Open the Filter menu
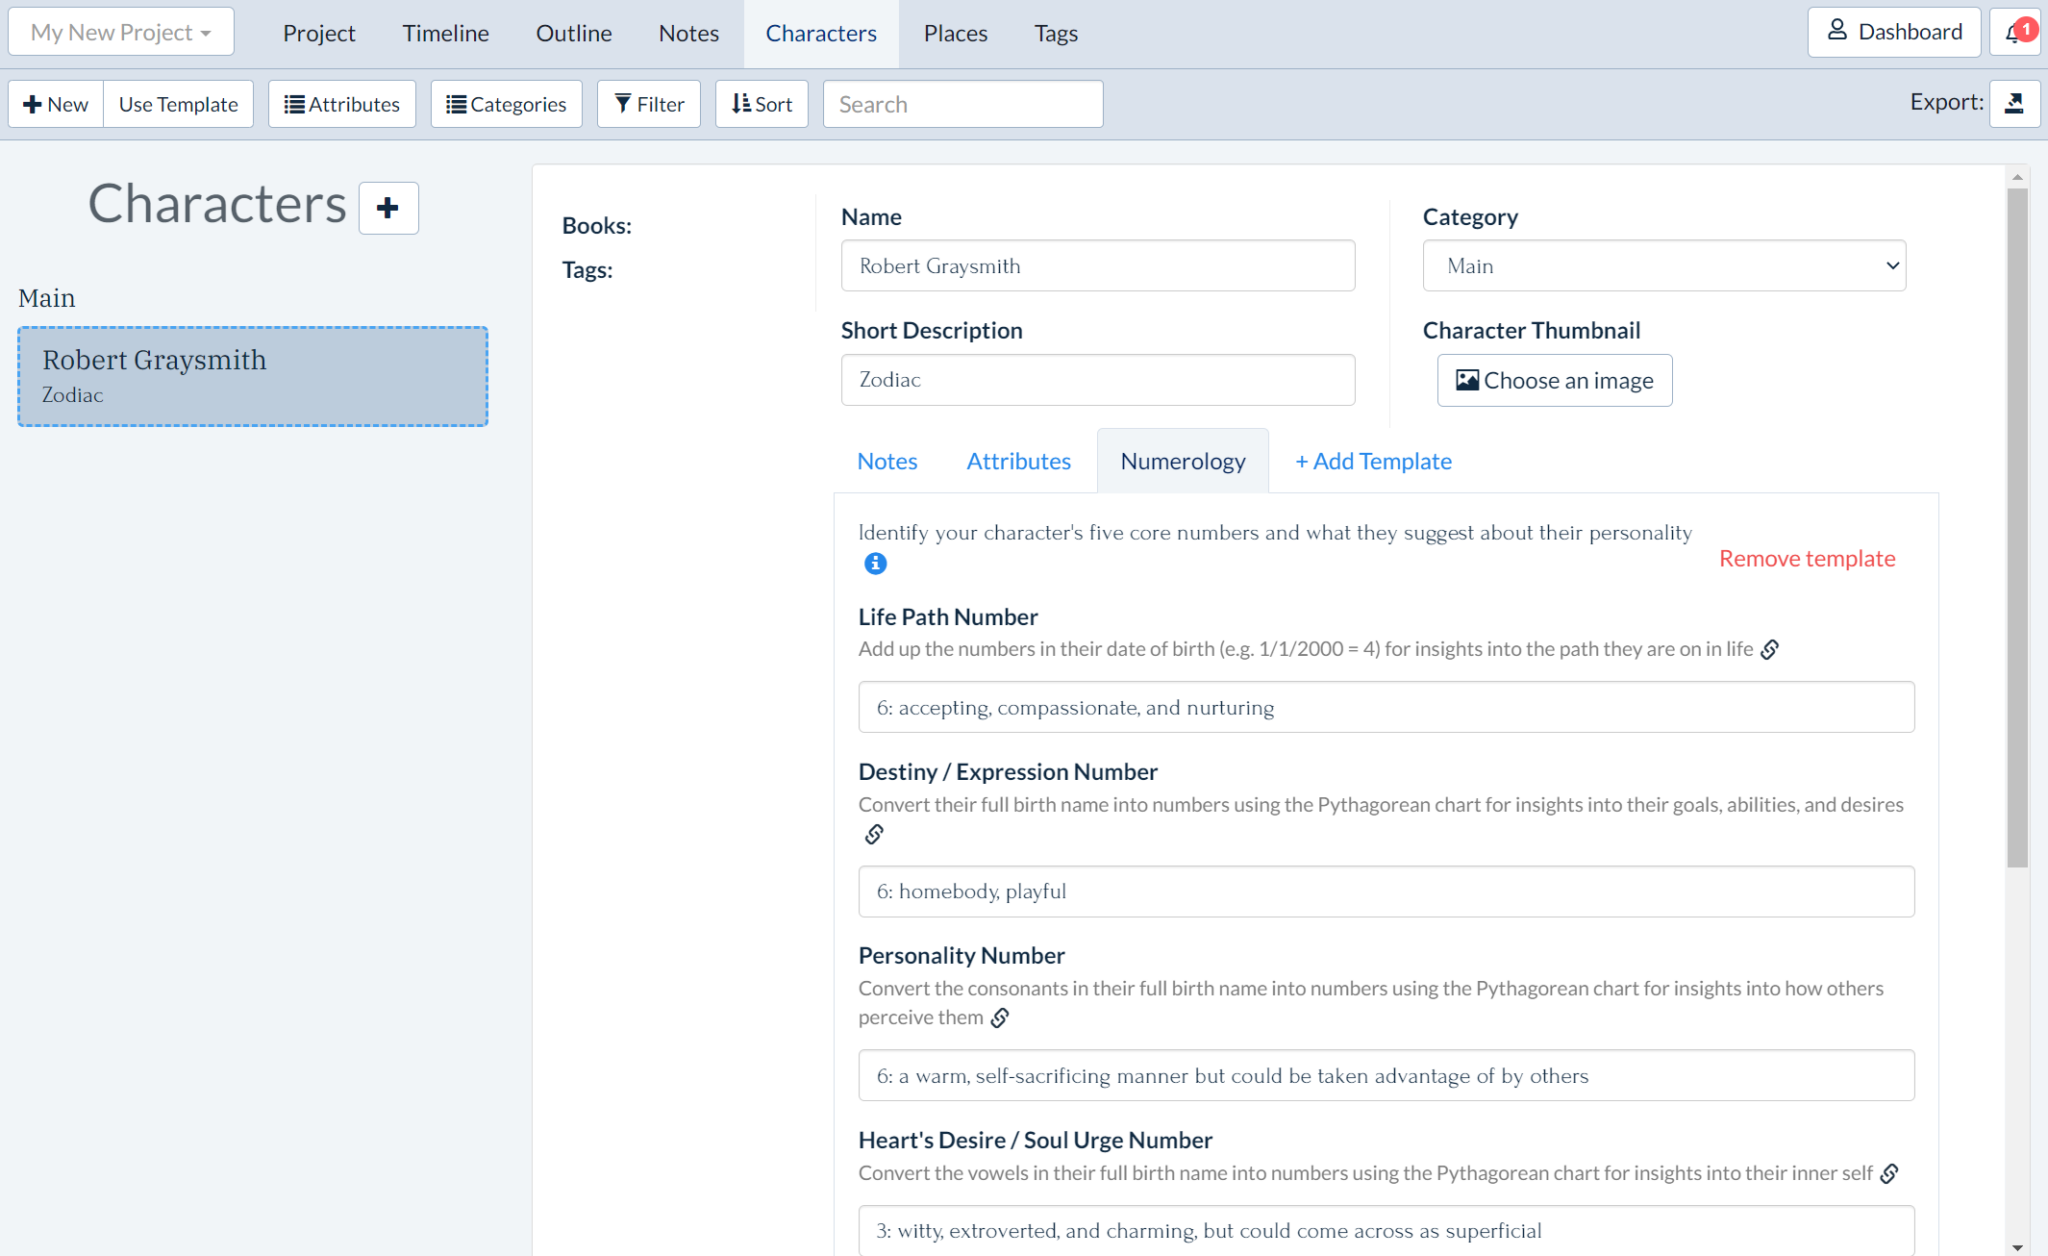This screenshot has height=1256, width=2048. [648, 104]
